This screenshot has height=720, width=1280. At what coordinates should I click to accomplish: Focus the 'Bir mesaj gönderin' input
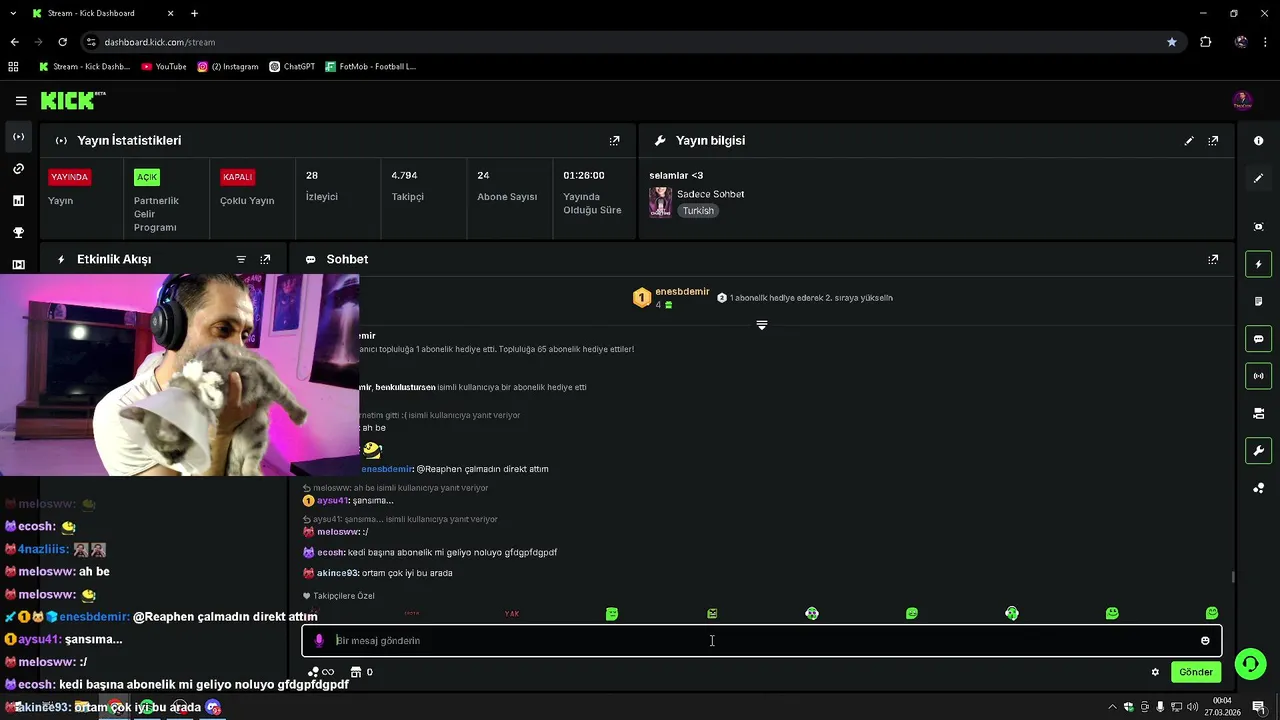(762, 641)
